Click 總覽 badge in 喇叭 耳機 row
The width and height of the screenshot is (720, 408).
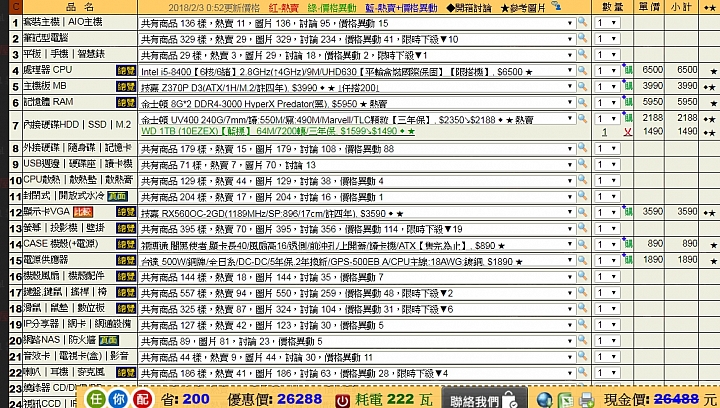coord(126,372)
